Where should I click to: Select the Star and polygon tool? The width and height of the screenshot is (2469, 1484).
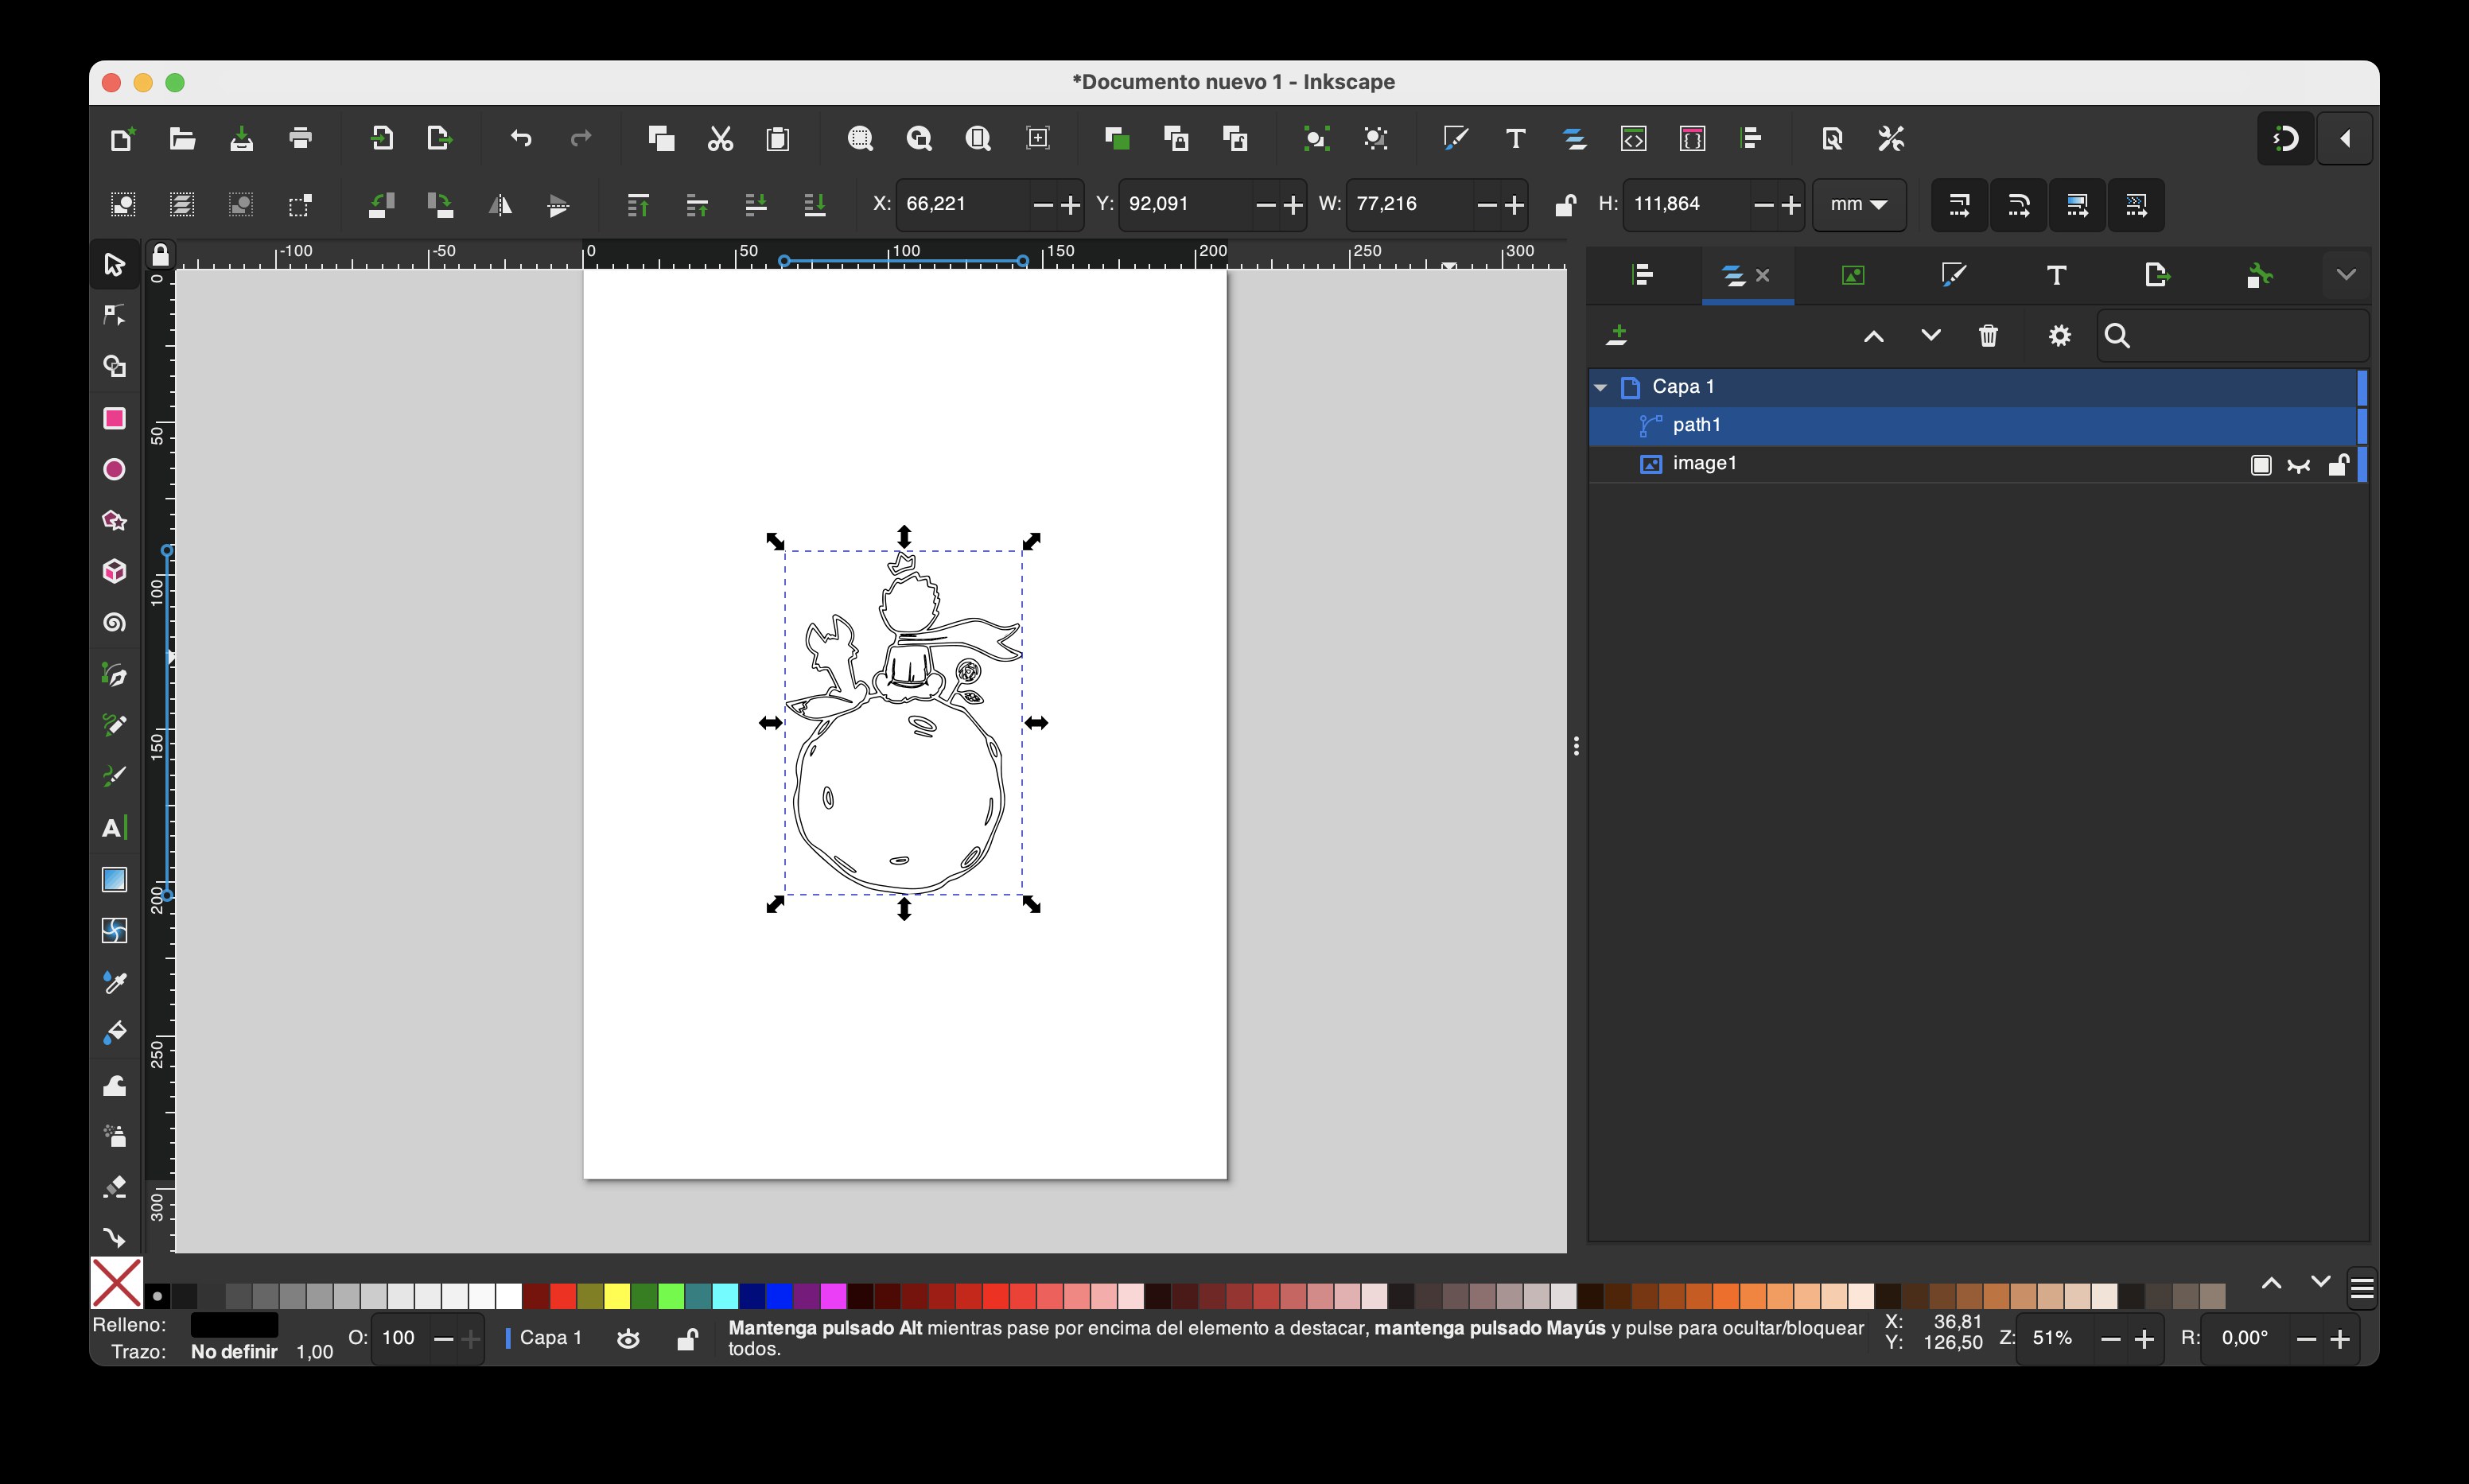tap(114, 520)
